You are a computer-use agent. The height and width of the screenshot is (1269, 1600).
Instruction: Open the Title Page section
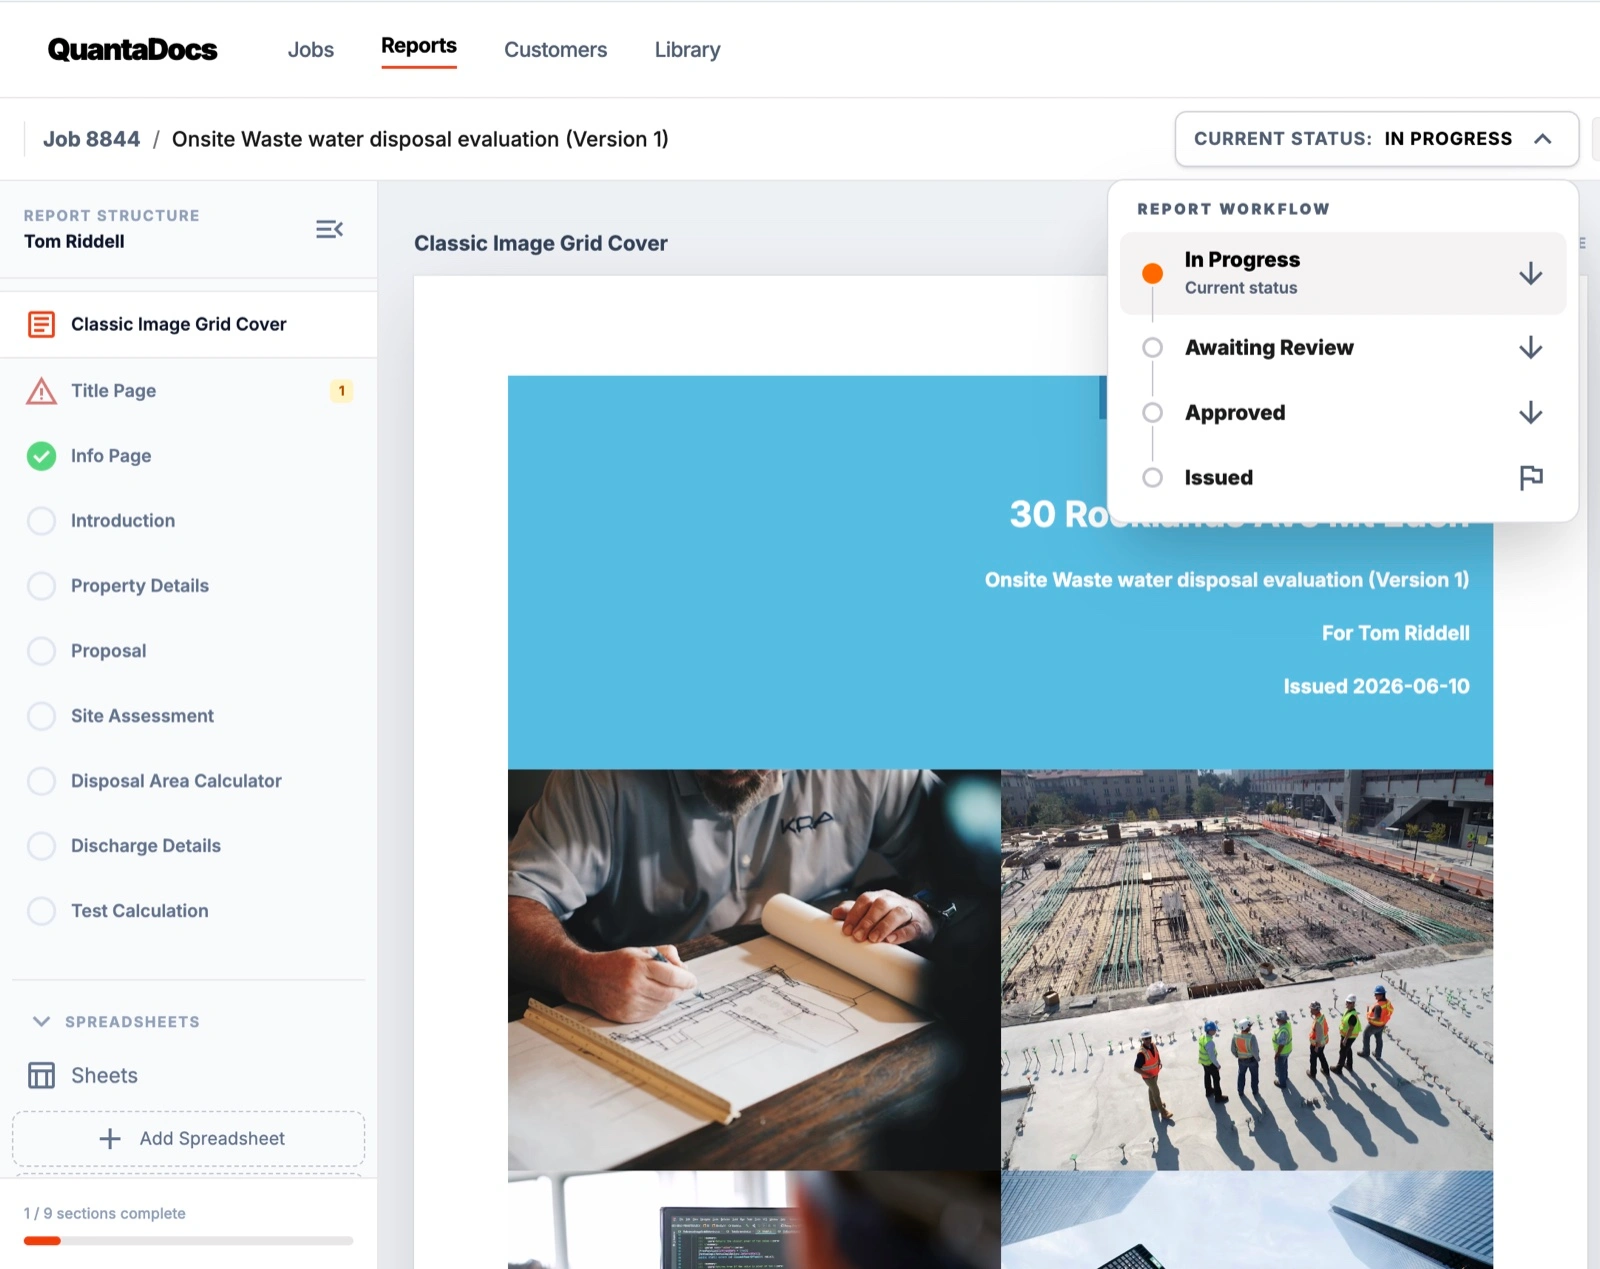[188, 391]
